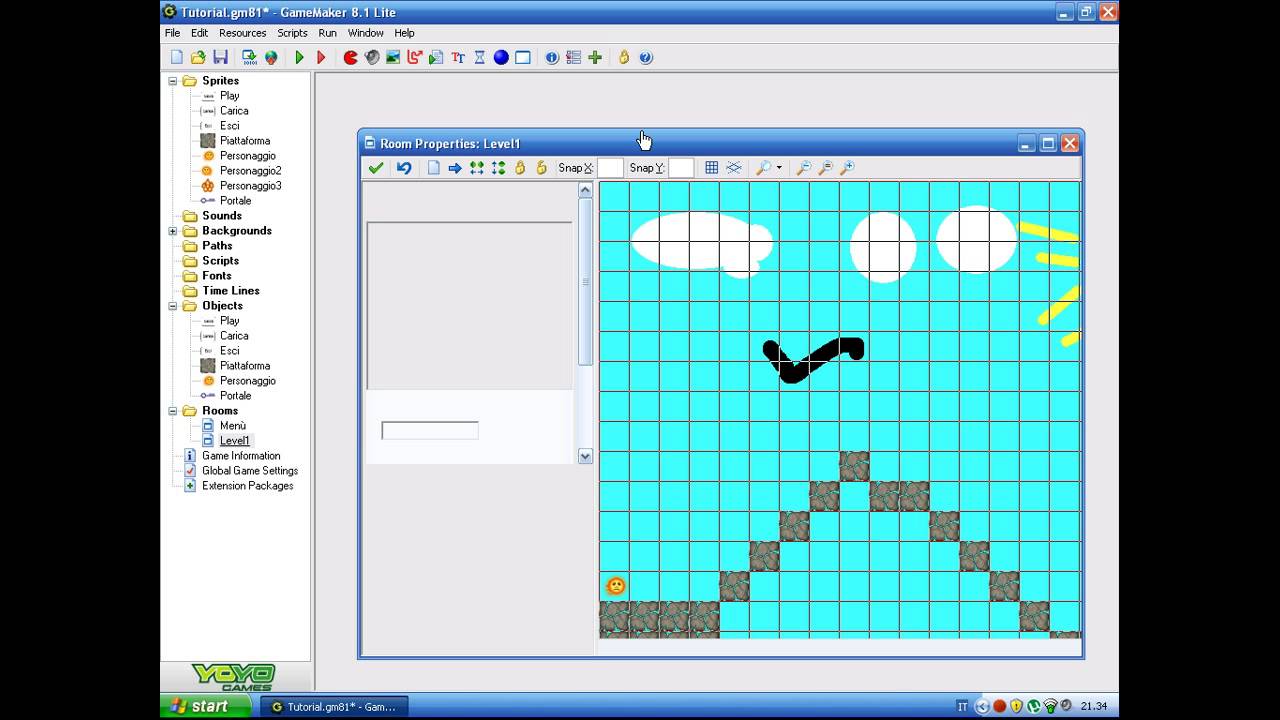Click Create executable toolbar icon
Viewport: 1280px width, 720px height.
(249, 58)
